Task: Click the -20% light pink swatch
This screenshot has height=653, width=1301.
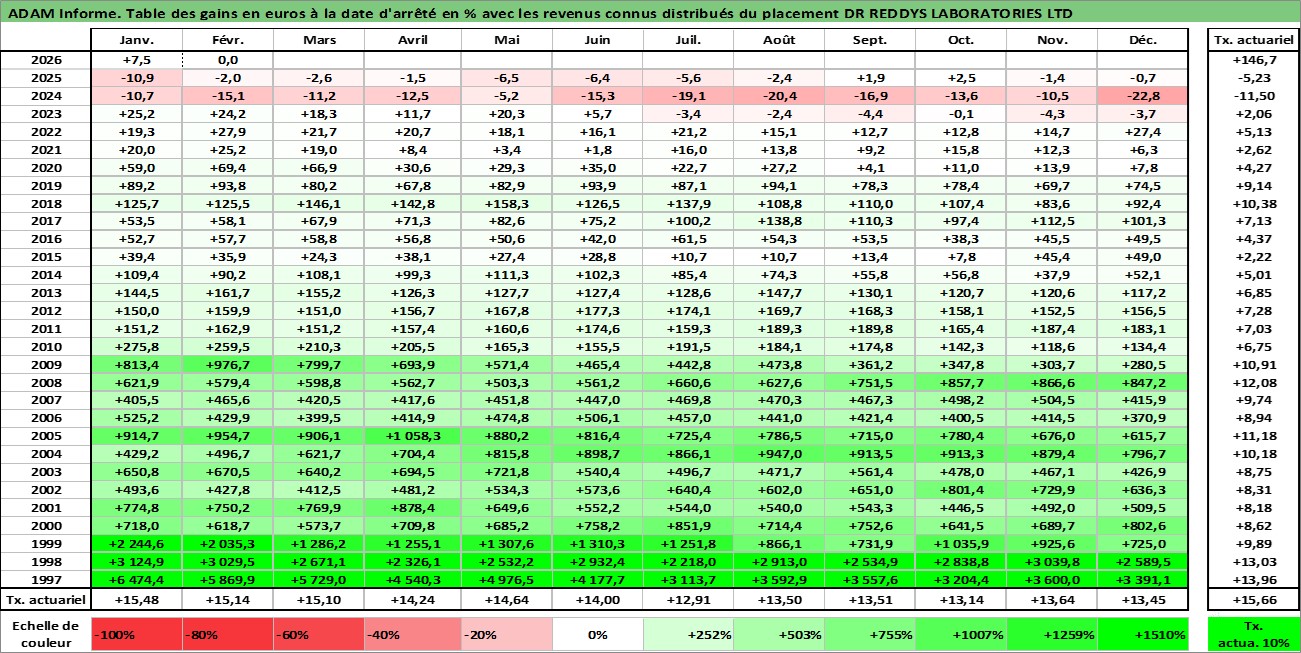Action: 507,634
